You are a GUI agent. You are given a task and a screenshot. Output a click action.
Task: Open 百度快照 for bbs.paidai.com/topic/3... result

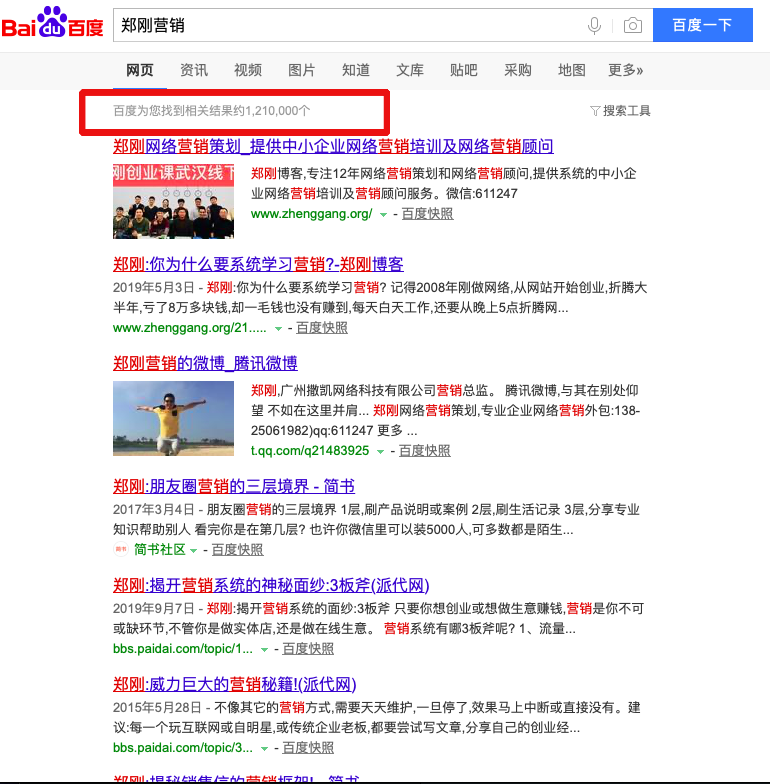tap(308, 748)
